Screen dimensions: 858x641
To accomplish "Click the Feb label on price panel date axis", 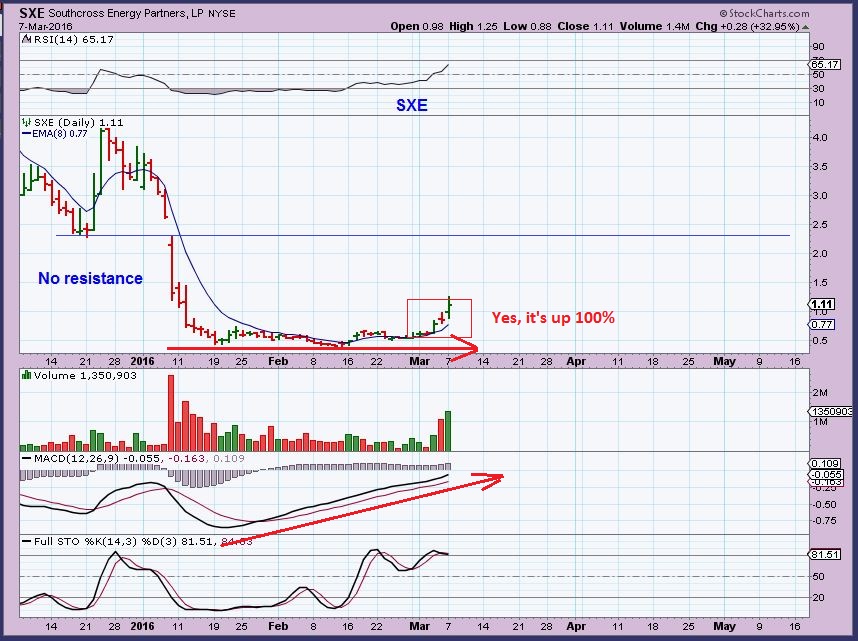I will tap(278, 362).
